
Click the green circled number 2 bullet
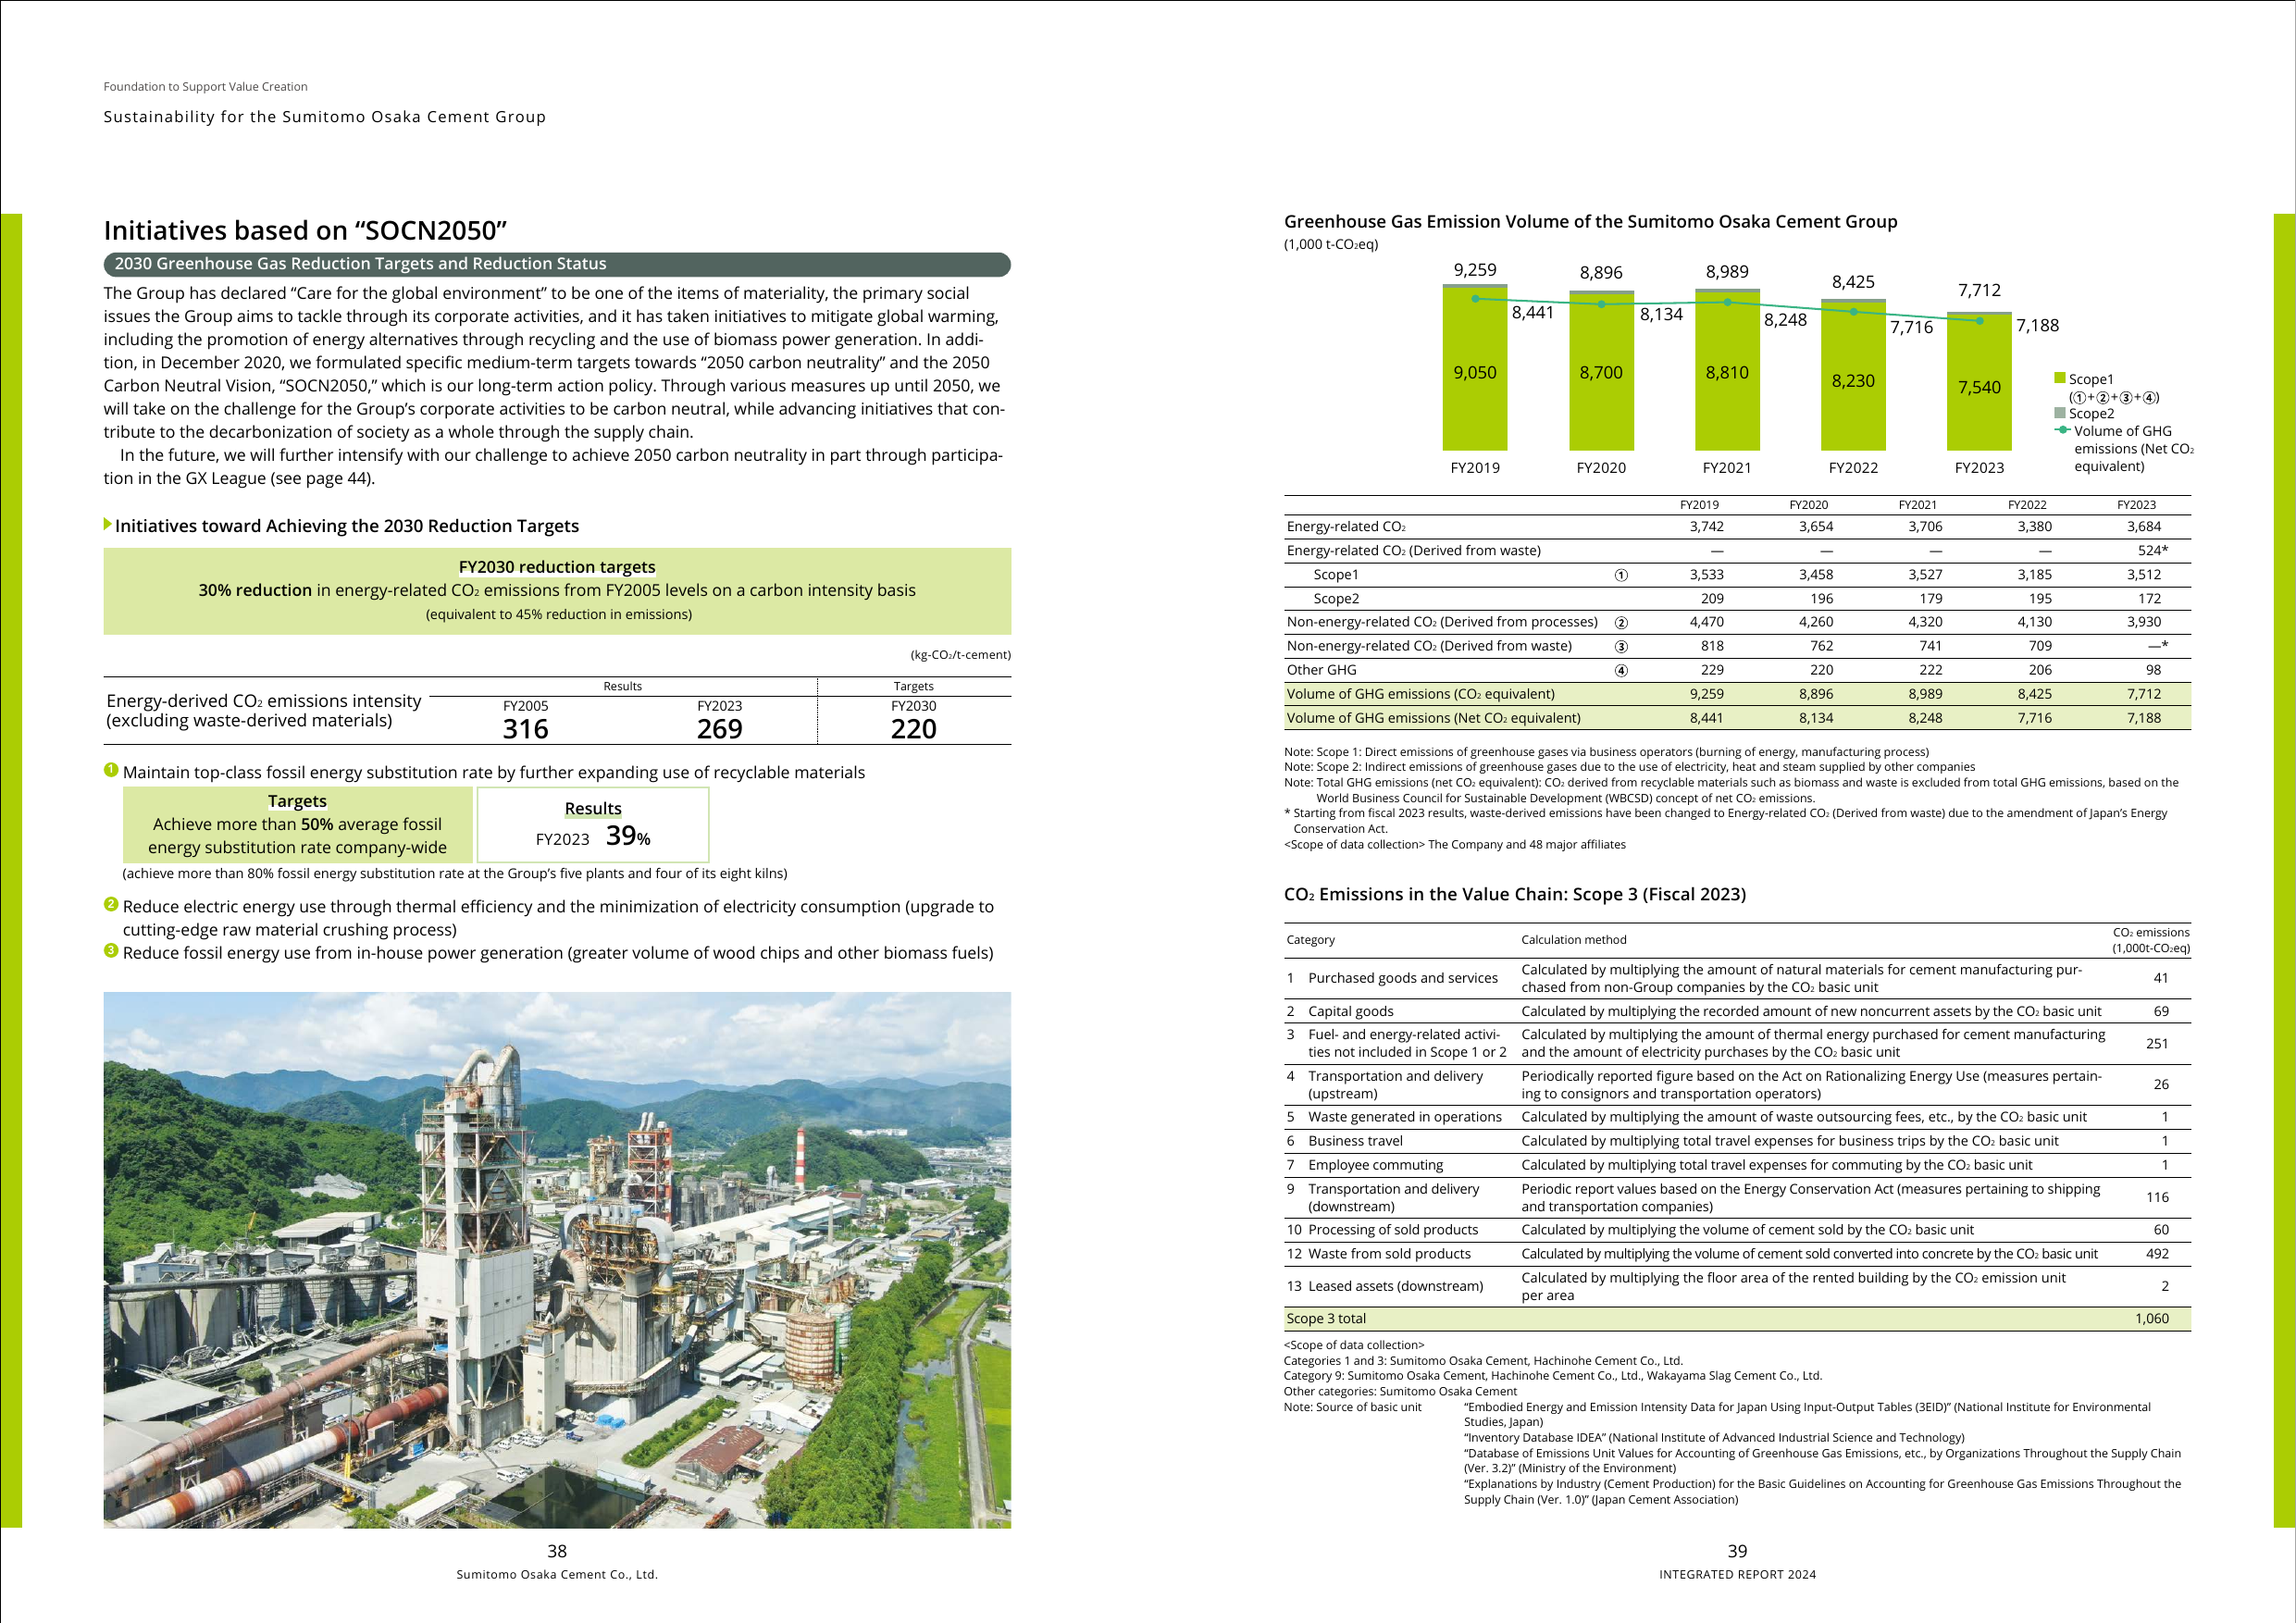point(111,904)
